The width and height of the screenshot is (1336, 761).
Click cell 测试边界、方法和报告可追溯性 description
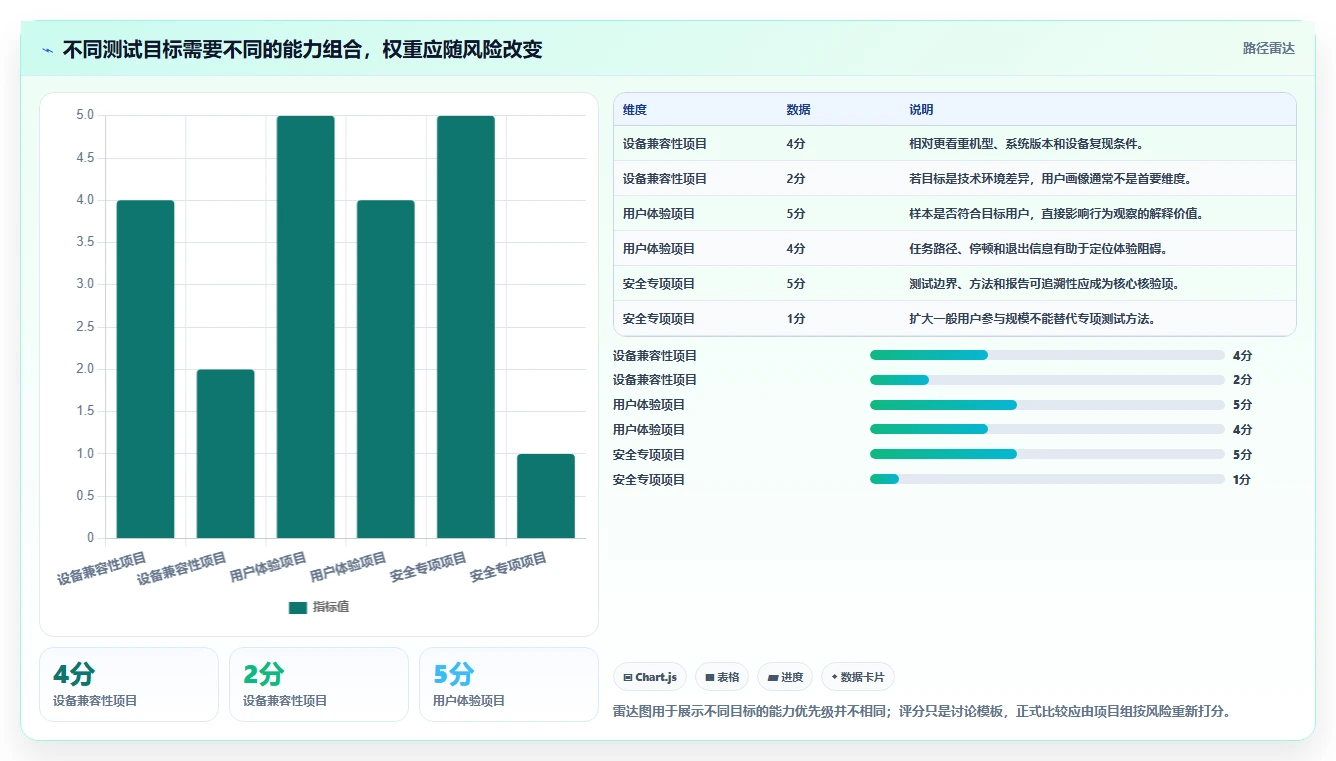pos(1044,284)
